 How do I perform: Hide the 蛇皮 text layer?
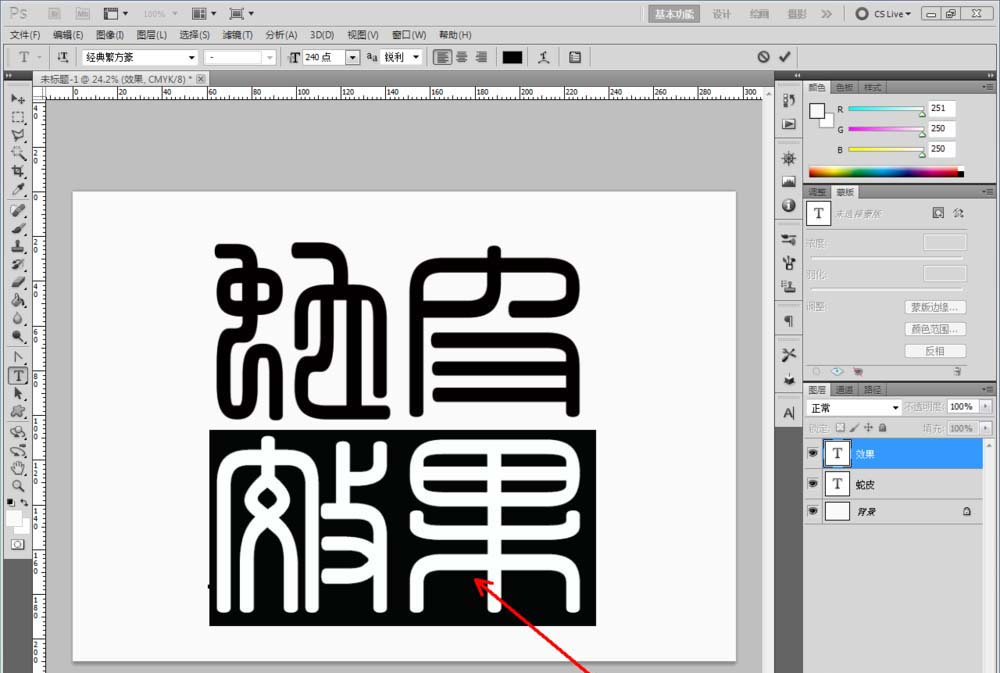point(812,484)
